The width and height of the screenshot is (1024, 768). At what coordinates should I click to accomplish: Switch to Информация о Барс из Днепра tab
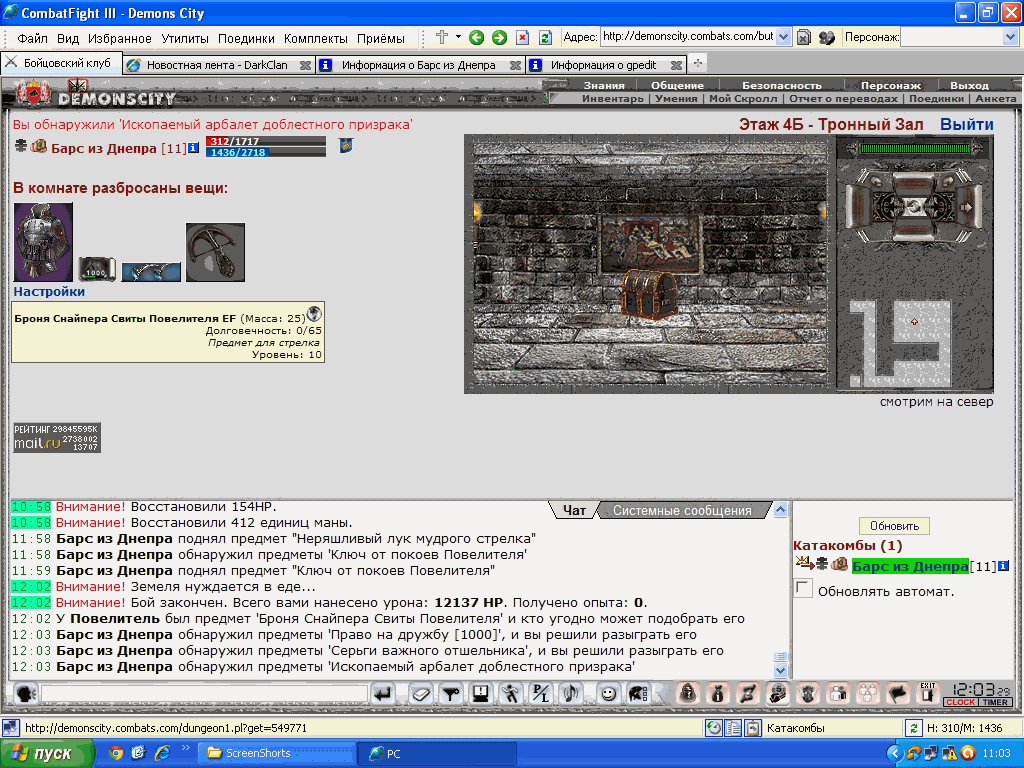419,65
